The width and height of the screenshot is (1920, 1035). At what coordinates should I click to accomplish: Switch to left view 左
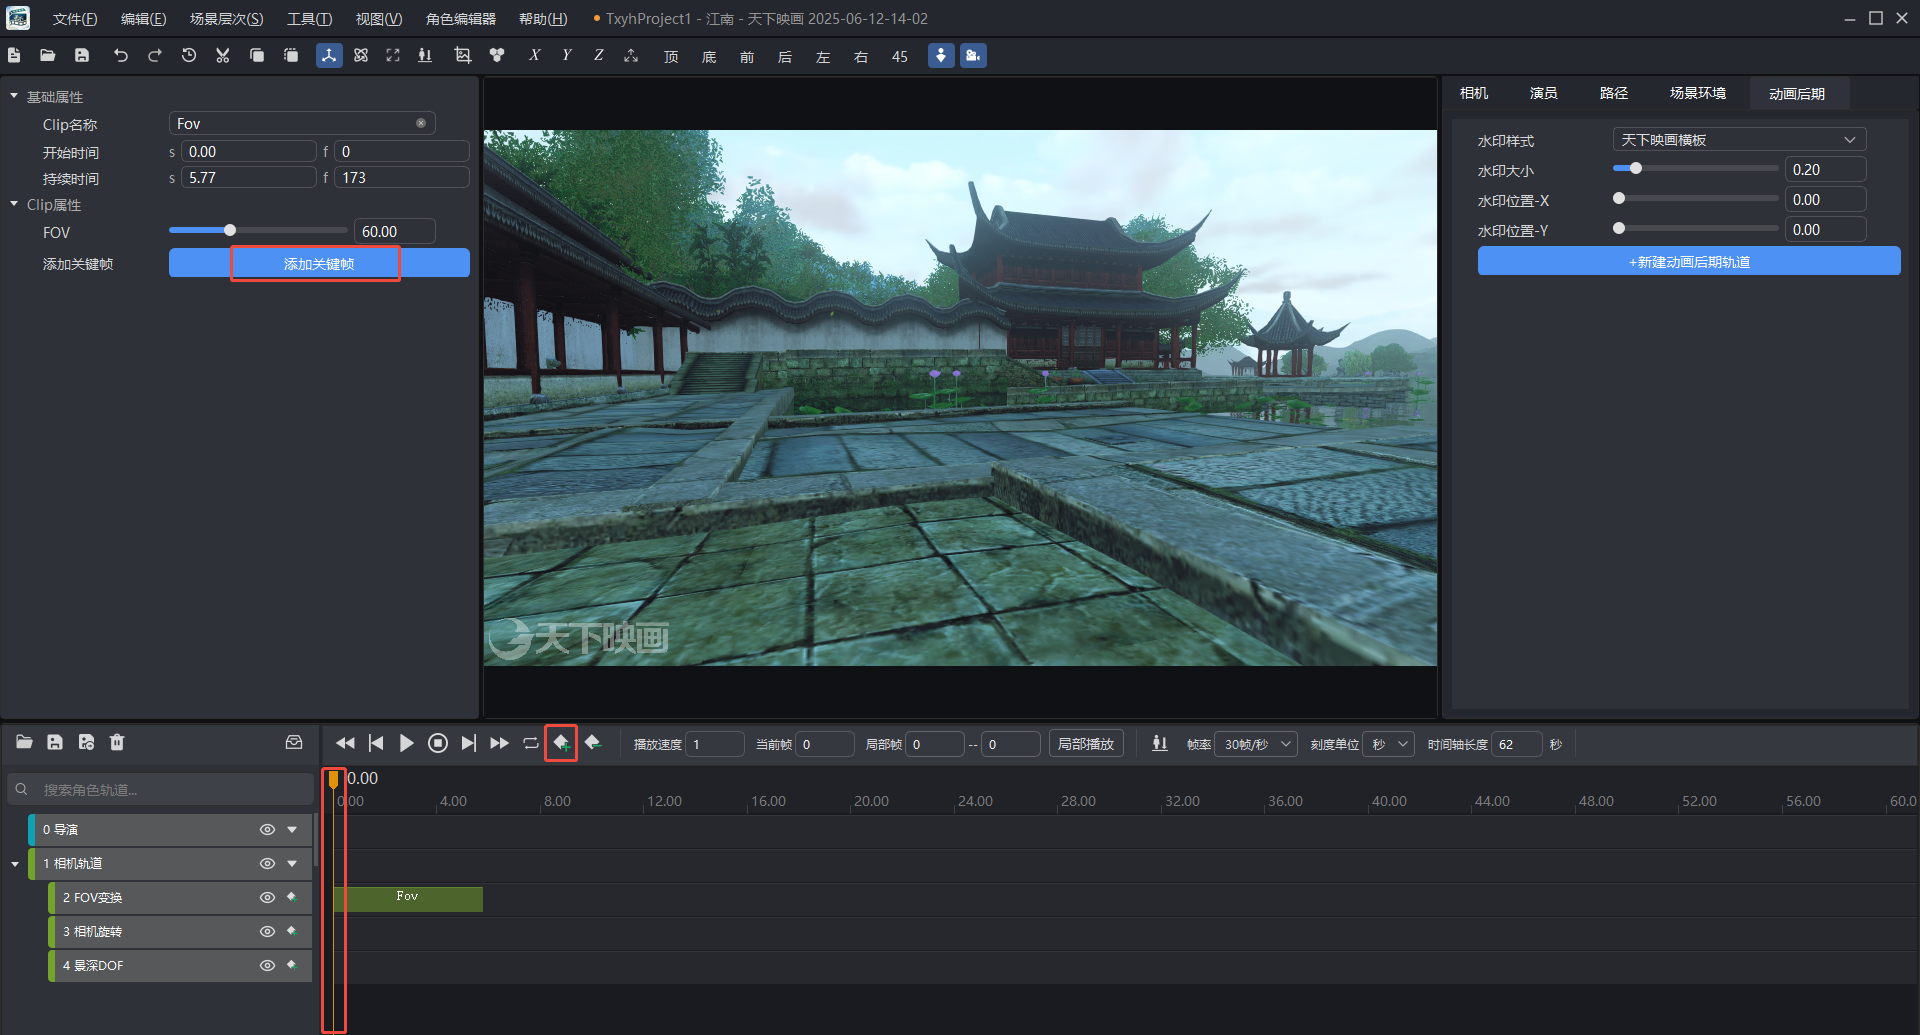[x=823, y=57]
